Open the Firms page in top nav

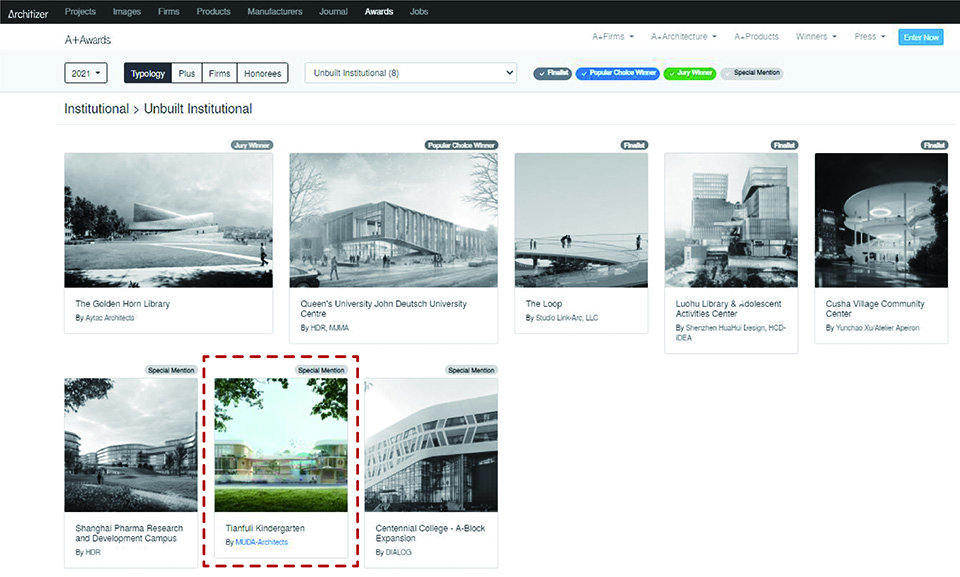[x=168, y=12]
